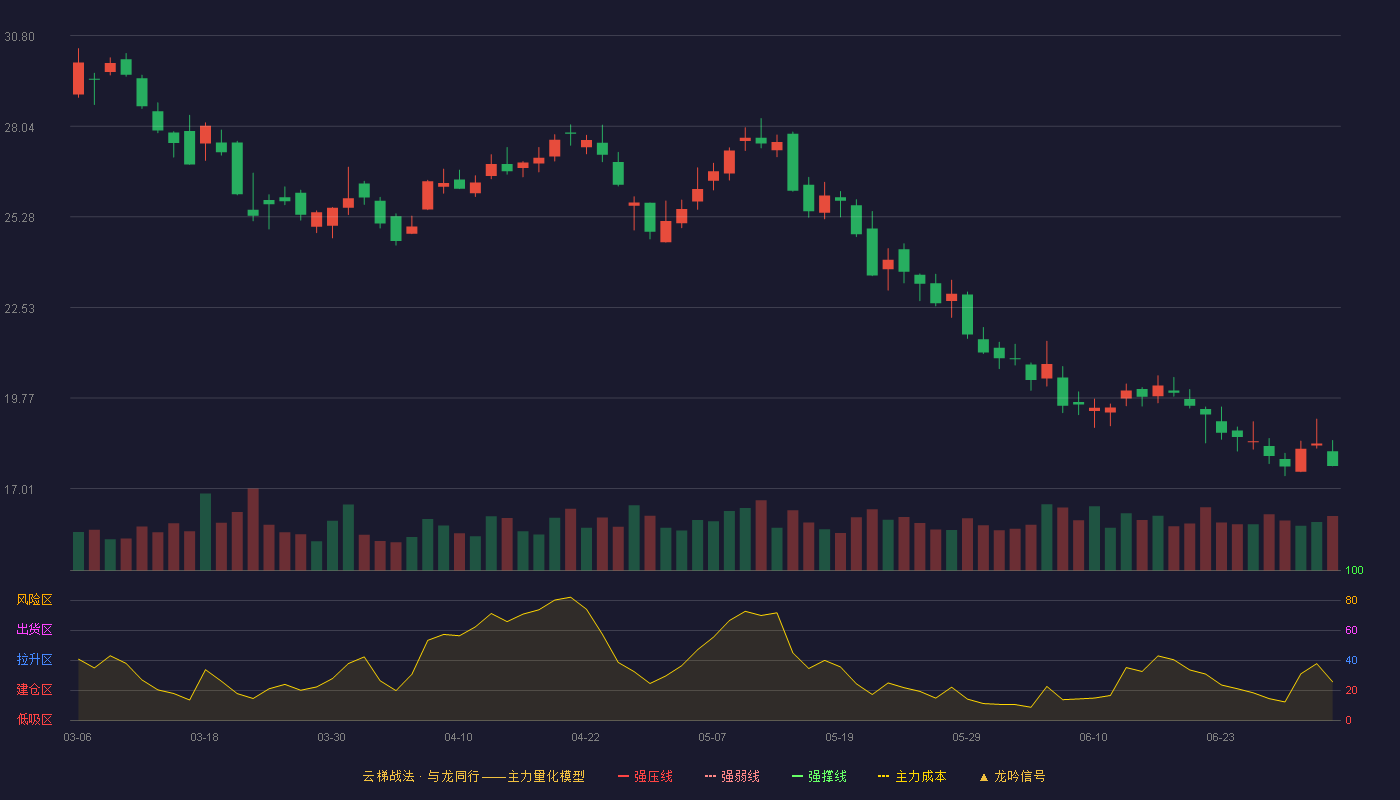Screen dimensions: 1400x800
Task: Click the 05-29 date label
Action: 966,737
